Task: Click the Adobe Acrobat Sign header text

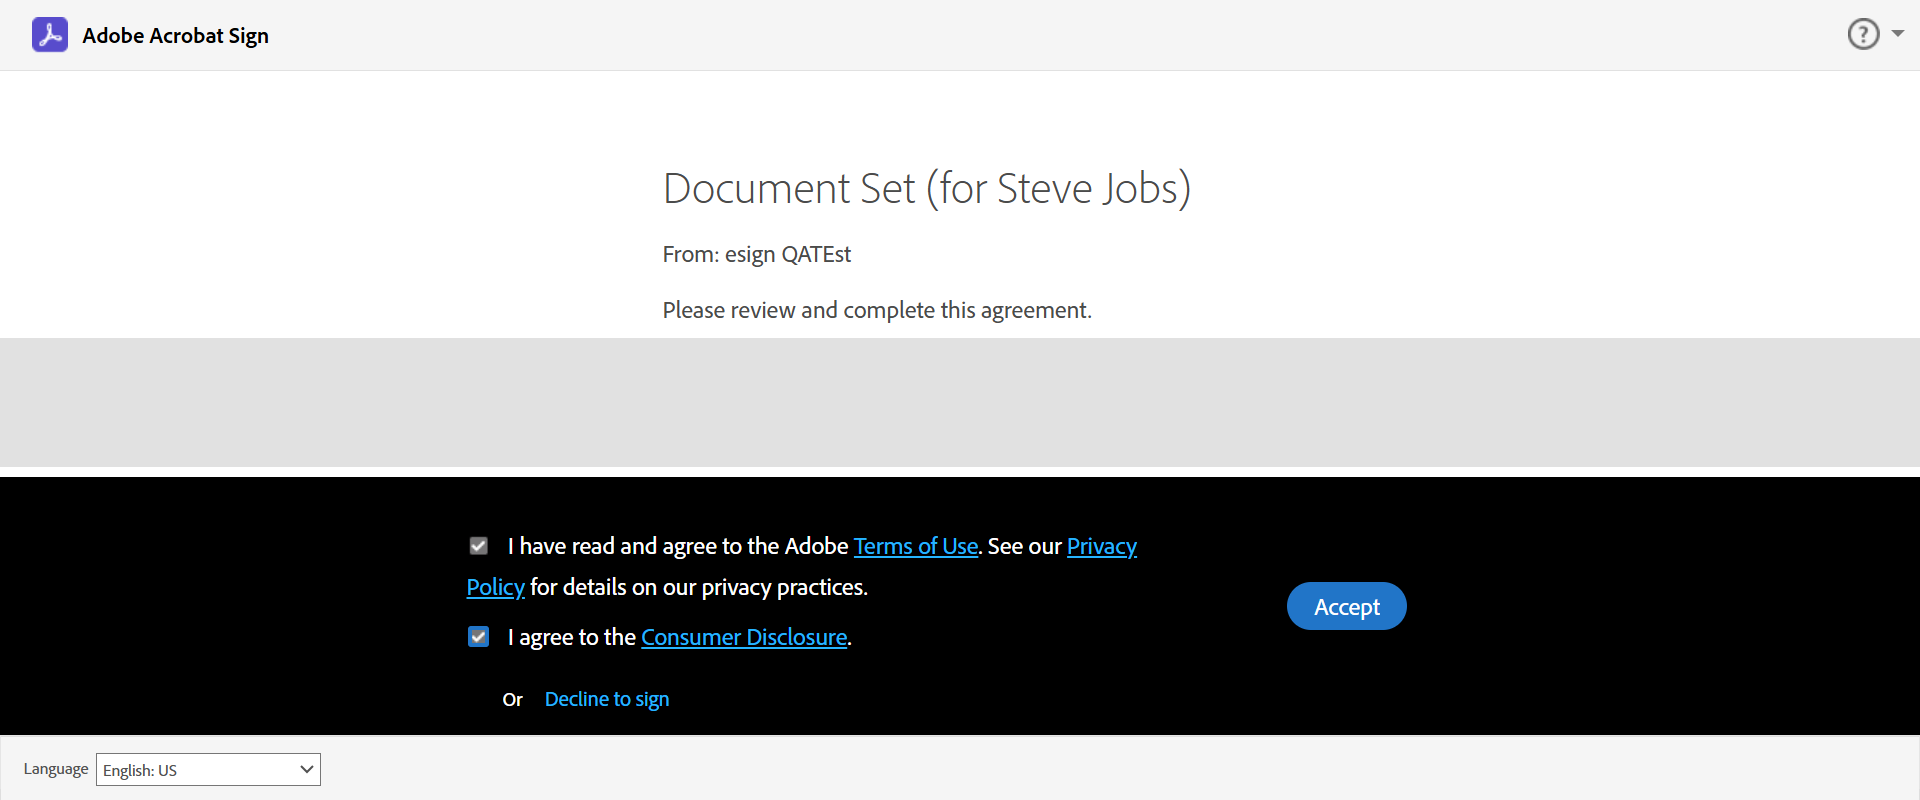Action: tap(175, 36)
